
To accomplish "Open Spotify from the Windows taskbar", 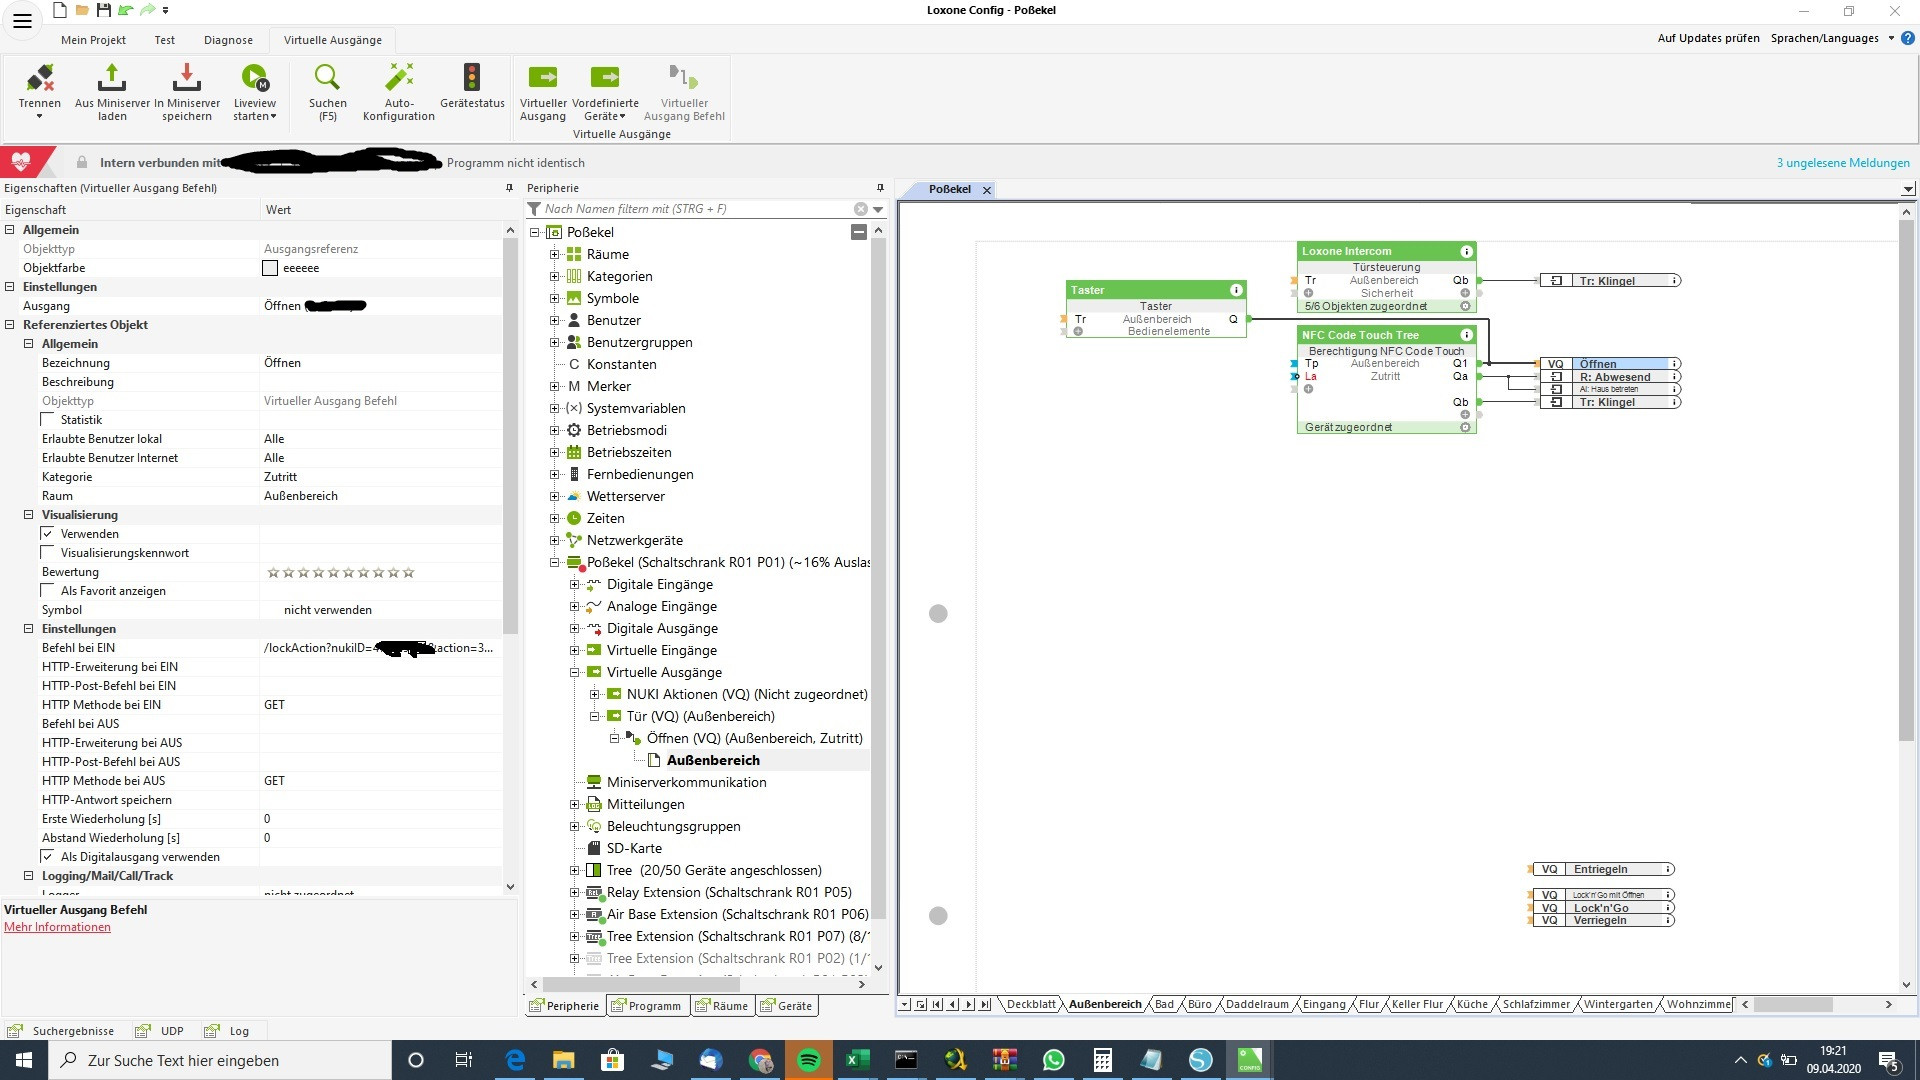I will [808, 1060].
